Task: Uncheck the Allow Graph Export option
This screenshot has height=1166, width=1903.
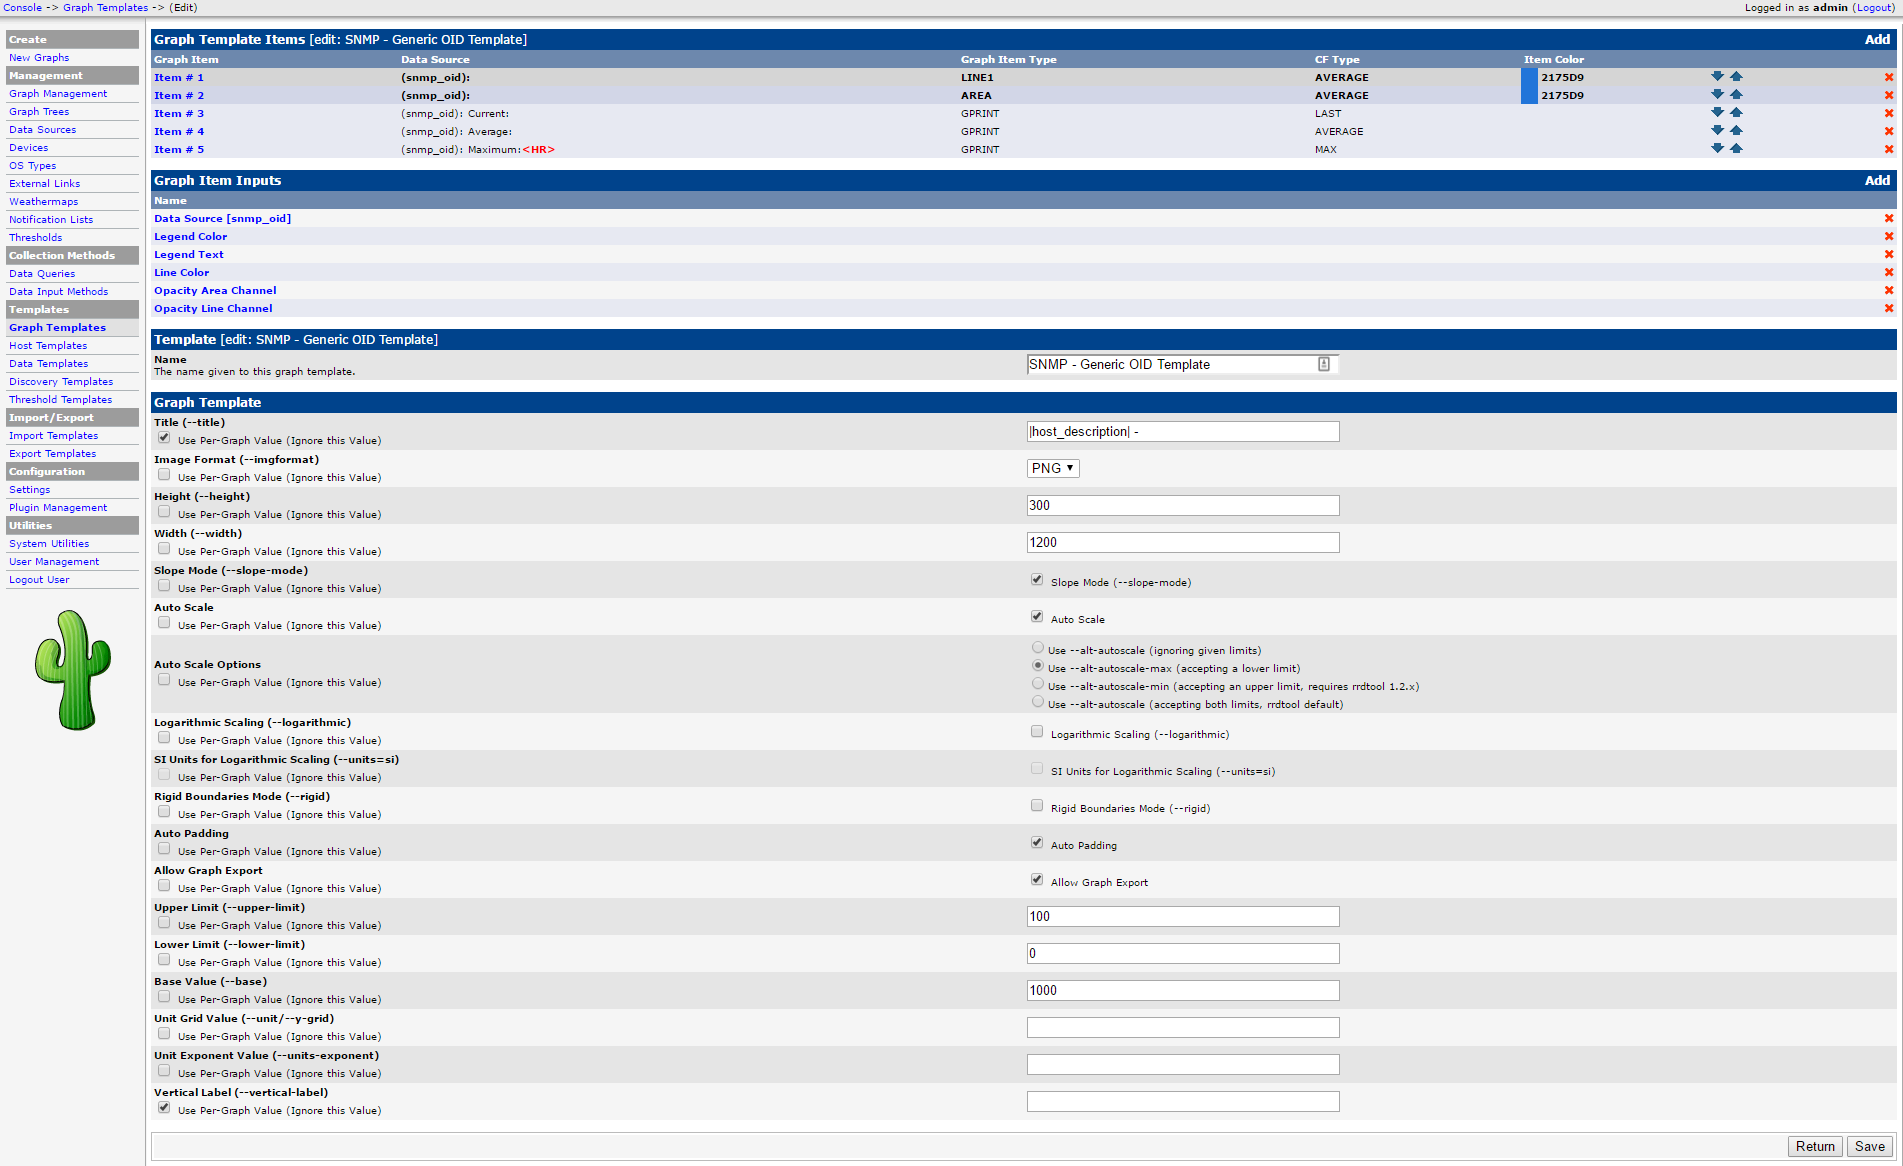Action: coord(1037,880)
